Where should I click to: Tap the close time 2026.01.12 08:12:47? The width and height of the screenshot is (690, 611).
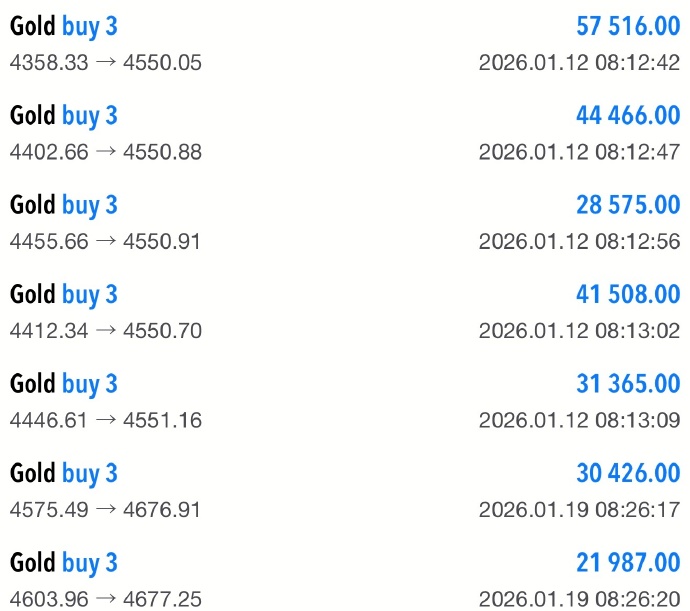[x=579, y=152]
